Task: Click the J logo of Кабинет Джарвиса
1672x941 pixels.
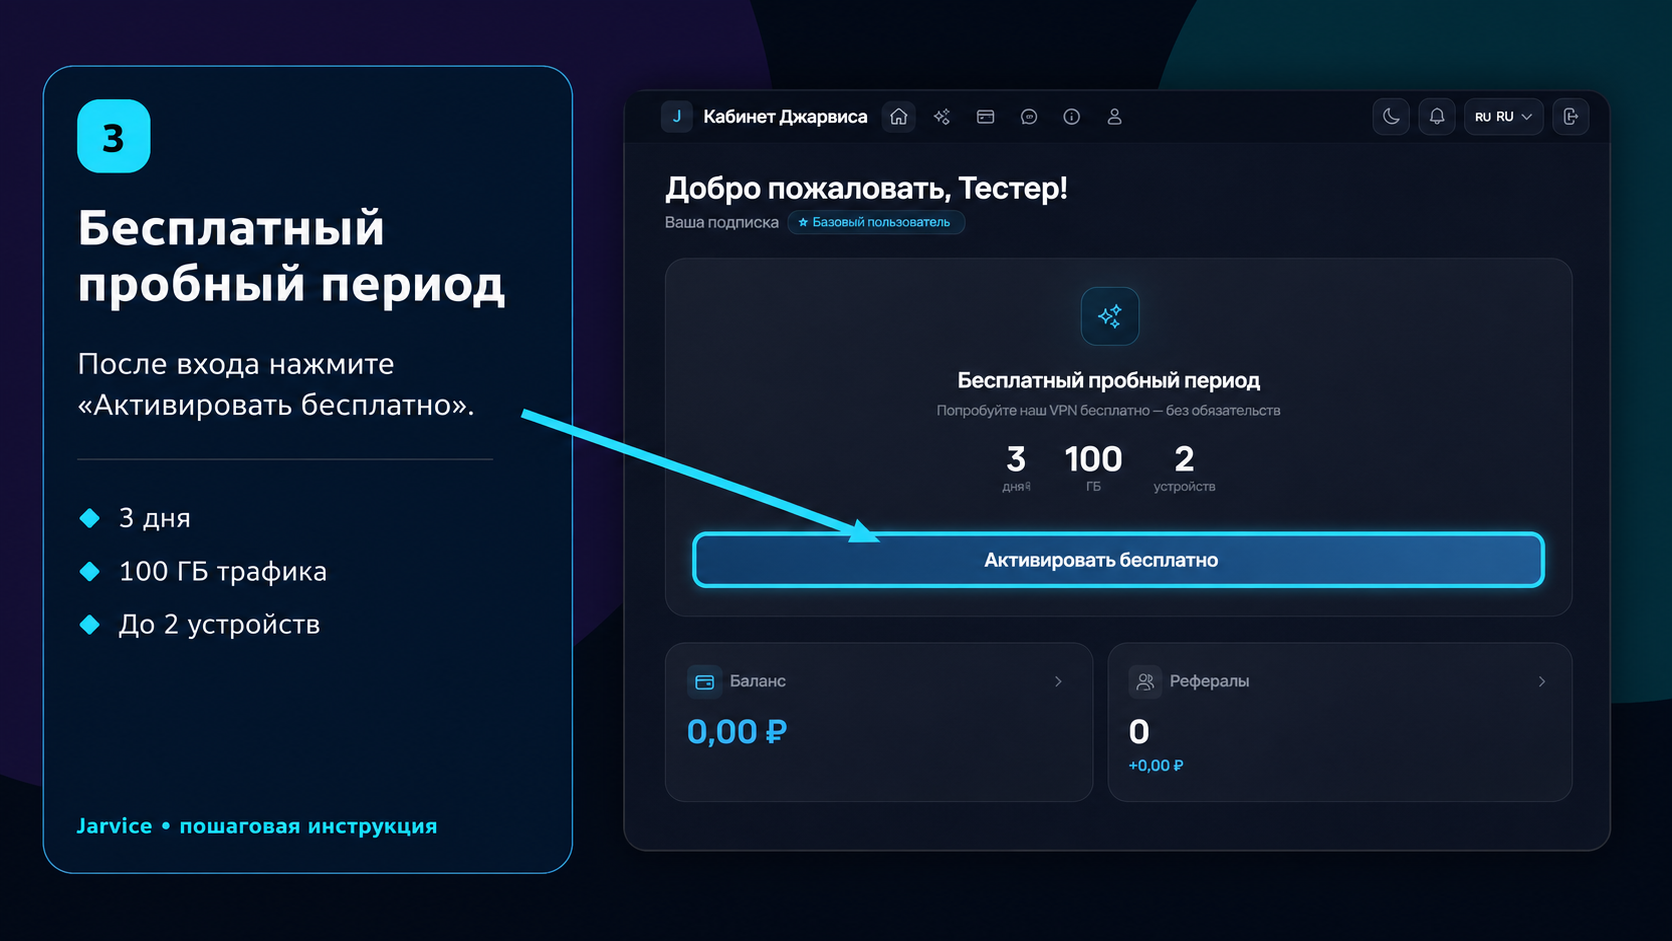Action: click(677, 117)
